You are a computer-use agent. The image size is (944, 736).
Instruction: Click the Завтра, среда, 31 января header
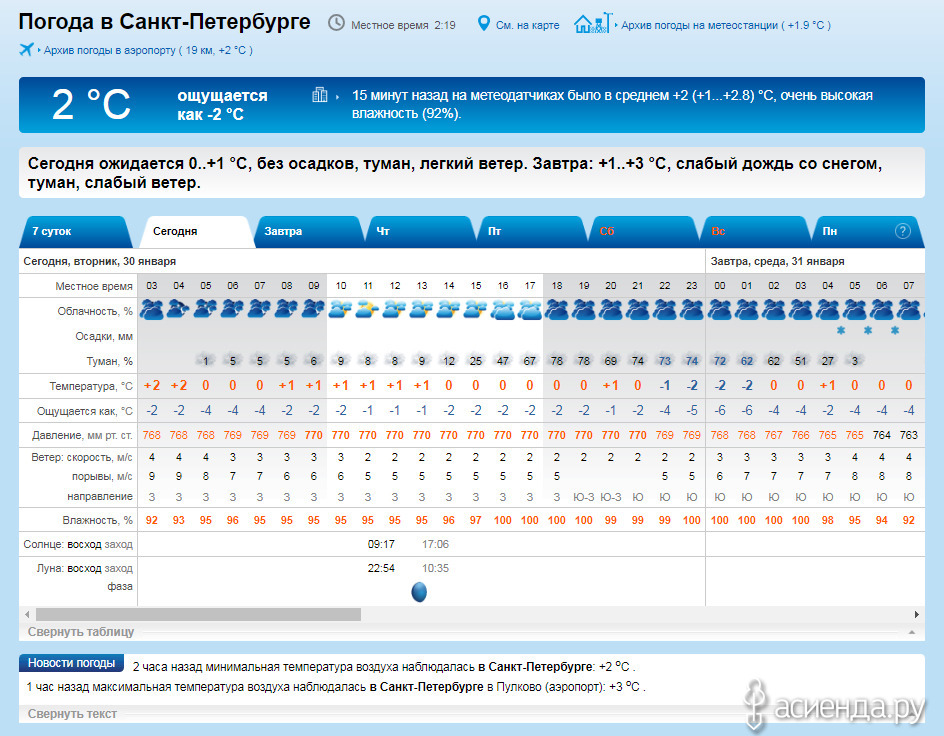click(x=777, y=261)
